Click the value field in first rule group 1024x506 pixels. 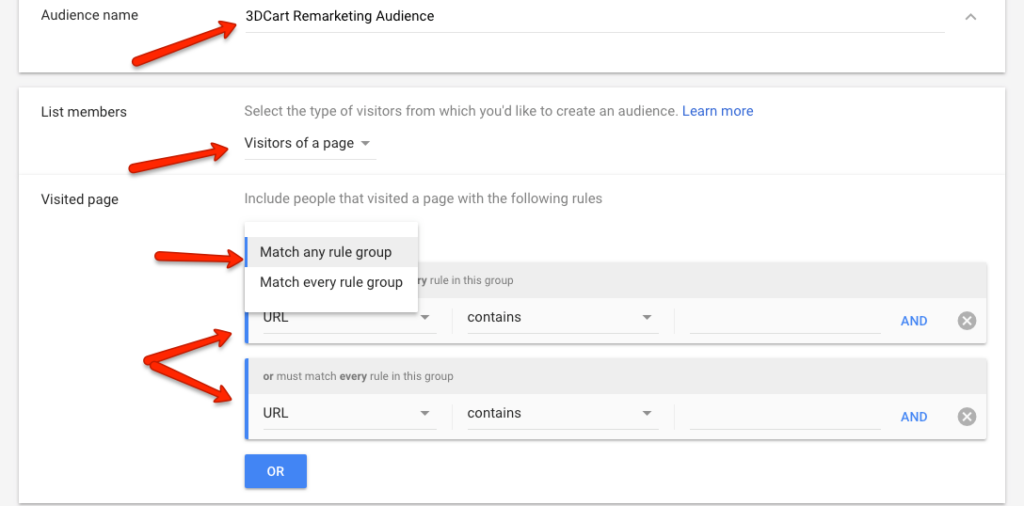(784, 319)
